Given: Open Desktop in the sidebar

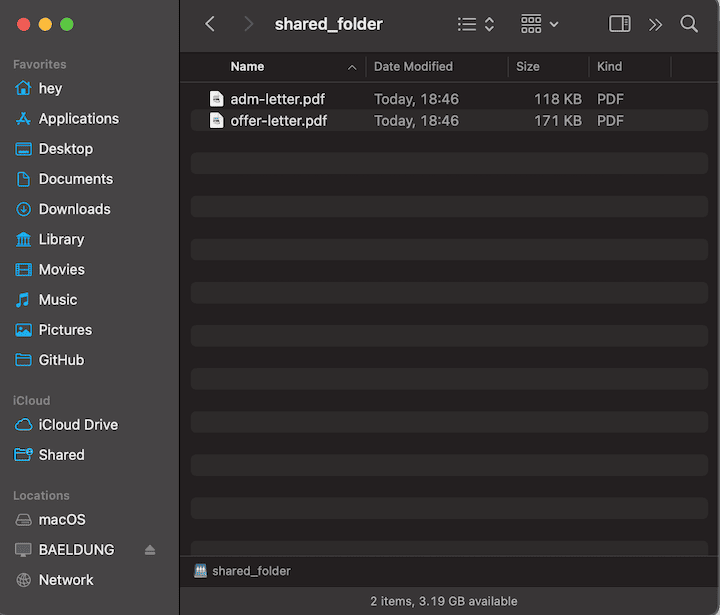Looking at the screenshot, I should pyautogui.click(x=66, y=149).
